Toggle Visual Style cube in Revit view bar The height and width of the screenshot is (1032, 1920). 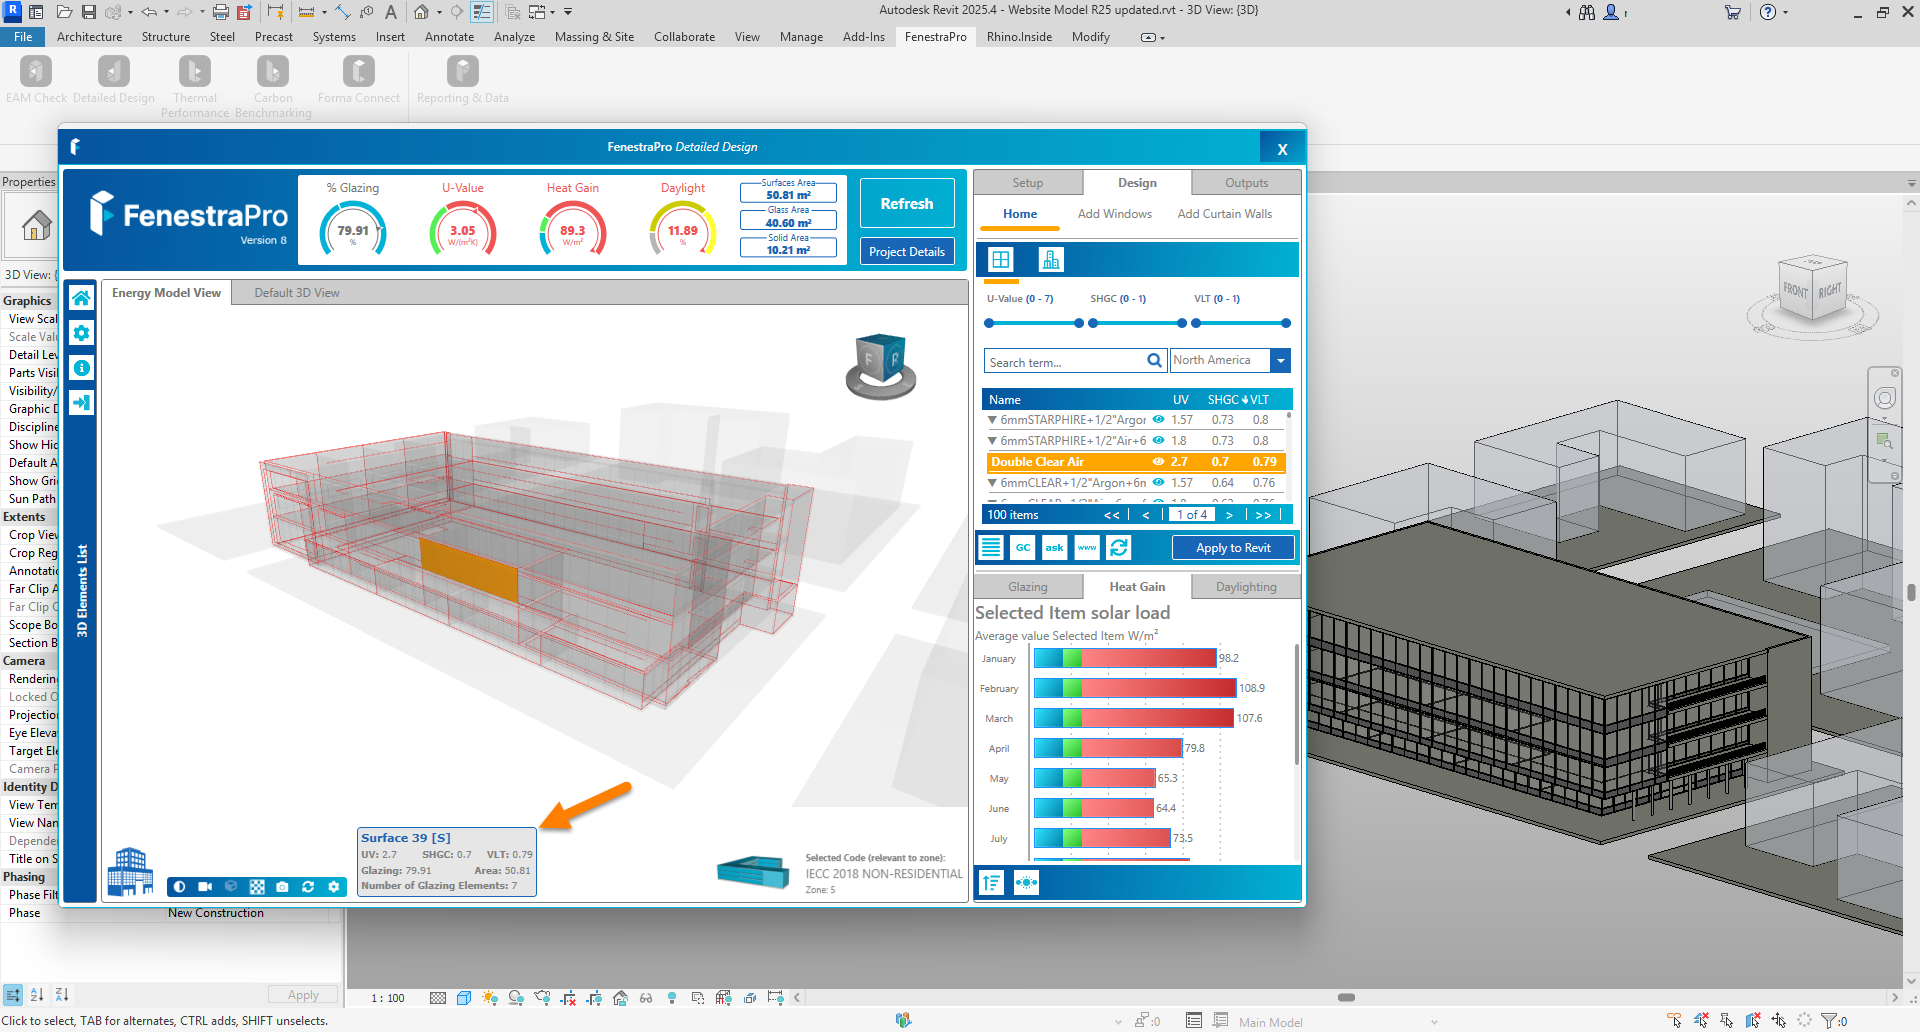464,998
